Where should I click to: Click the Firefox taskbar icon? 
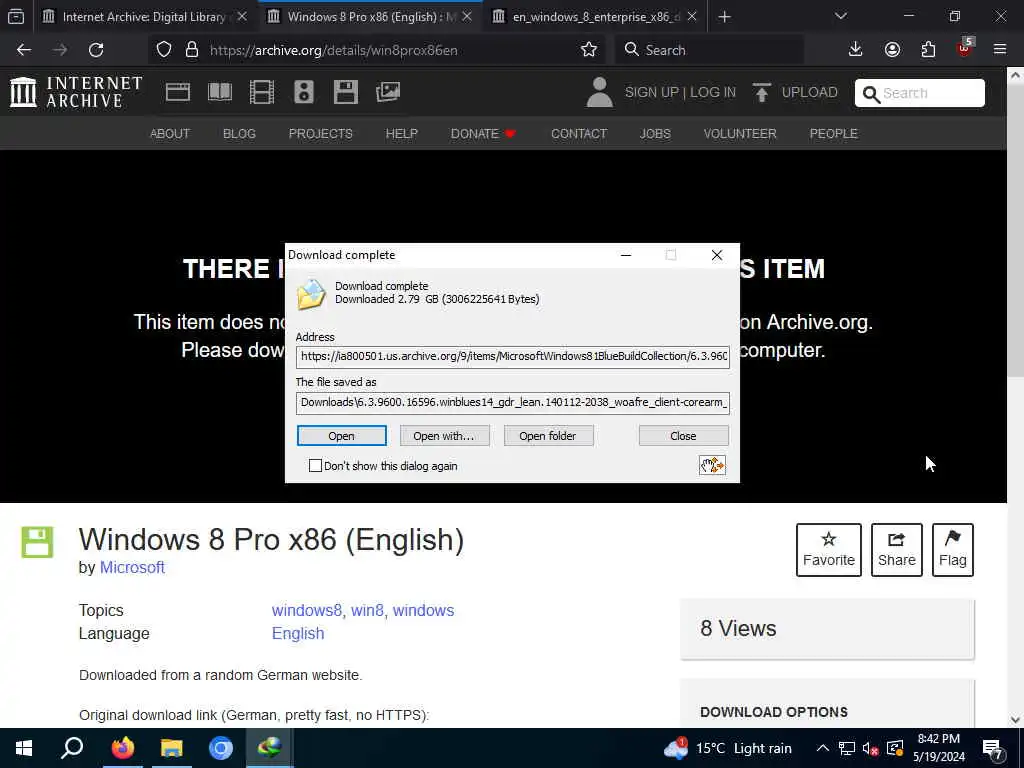[x=122, y=748]
